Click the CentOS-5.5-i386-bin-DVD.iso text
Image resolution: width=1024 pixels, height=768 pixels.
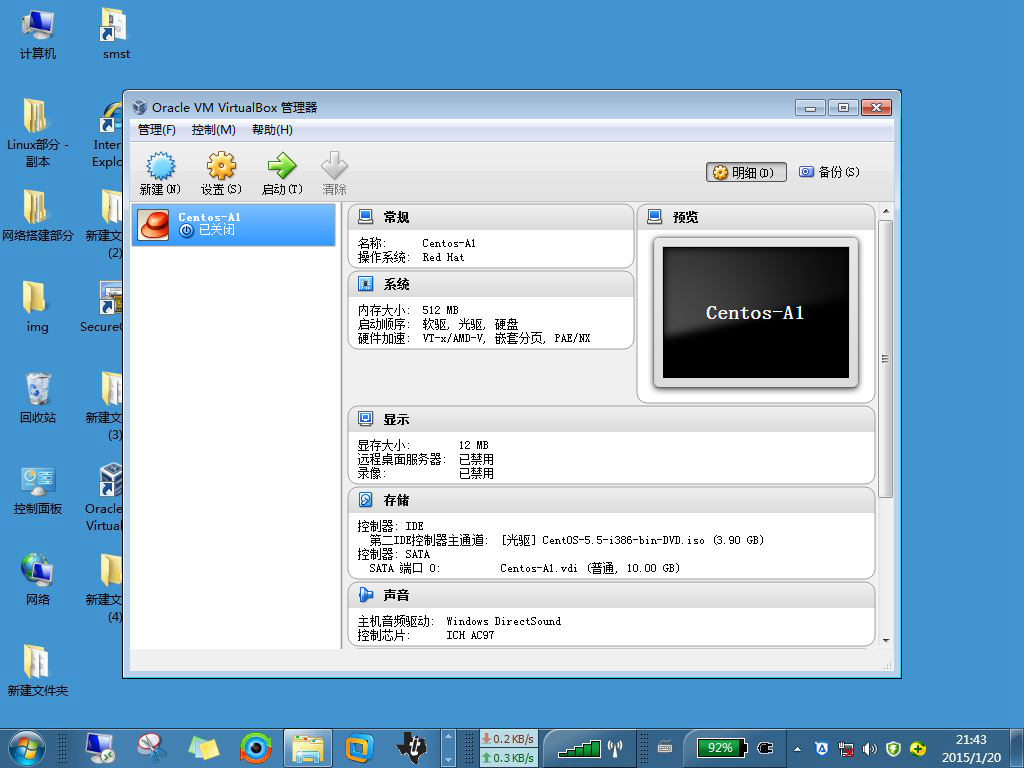[623, 540]
